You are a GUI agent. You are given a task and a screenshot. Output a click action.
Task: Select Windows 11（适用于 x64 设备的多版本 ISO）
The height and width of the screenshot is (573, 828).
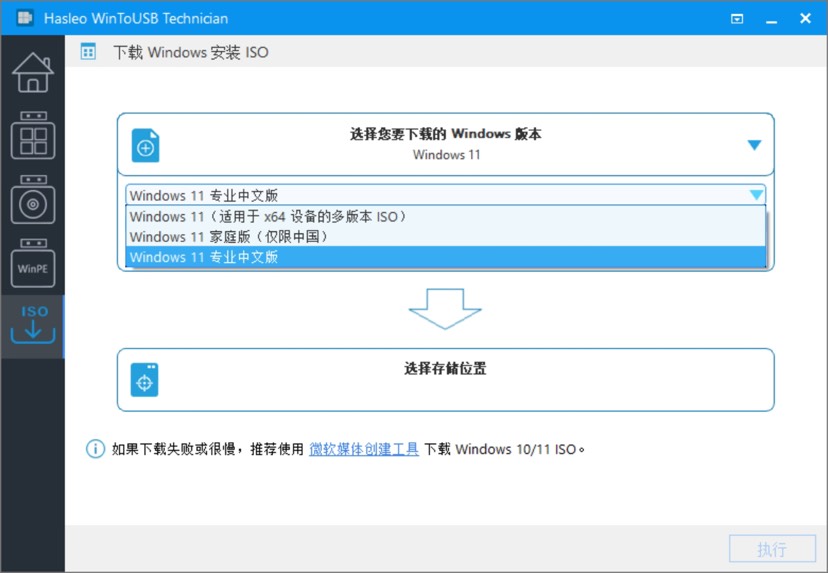click(446, 217)
